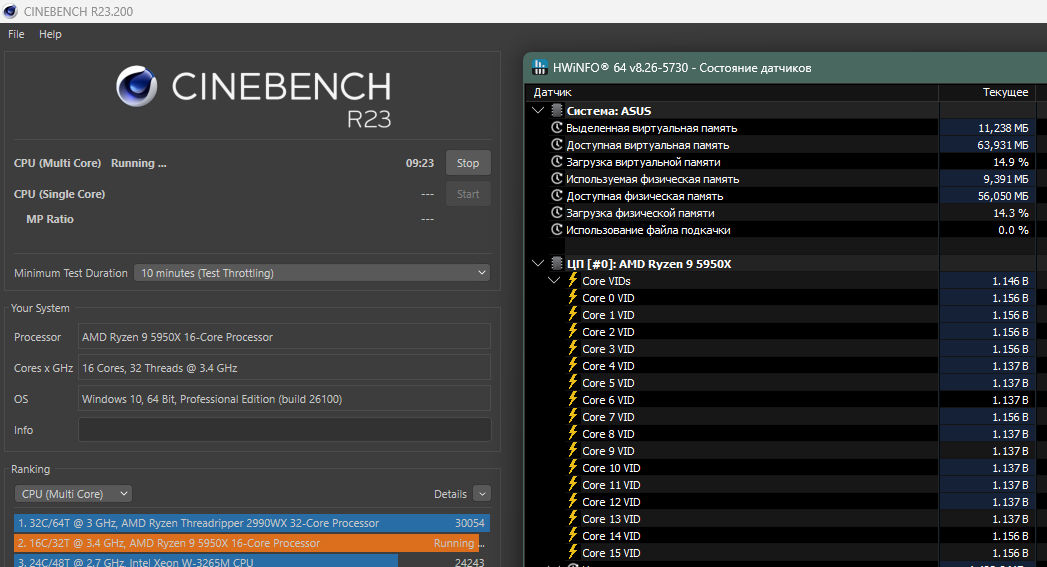The height and width of the screenshot is (567, 1047).
Task: Click the HWiNFO window icon
Action: click(540, 67)
